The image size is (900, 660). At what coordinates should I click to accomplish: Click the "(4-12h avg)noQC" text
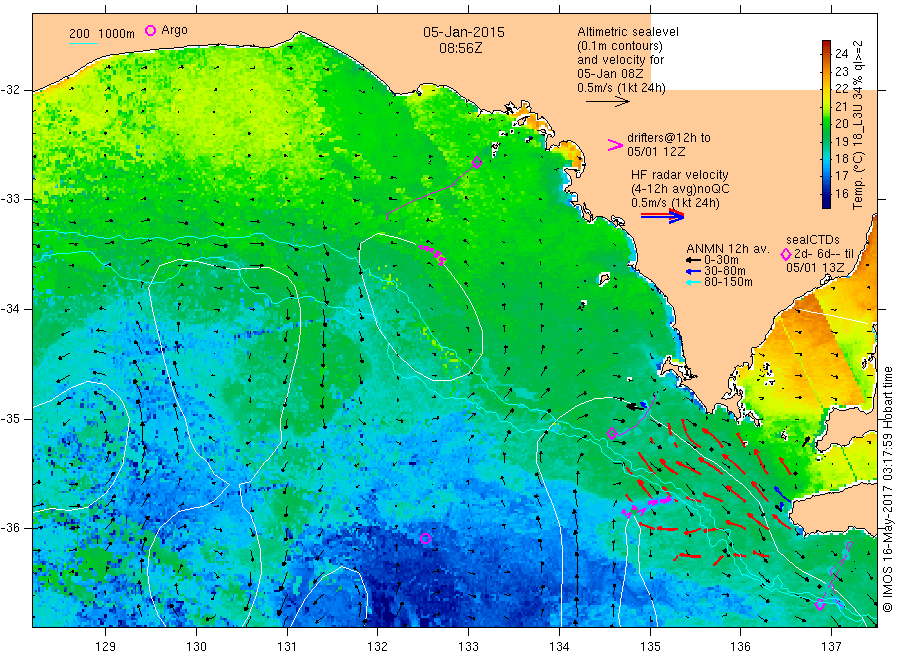(680, 189)
